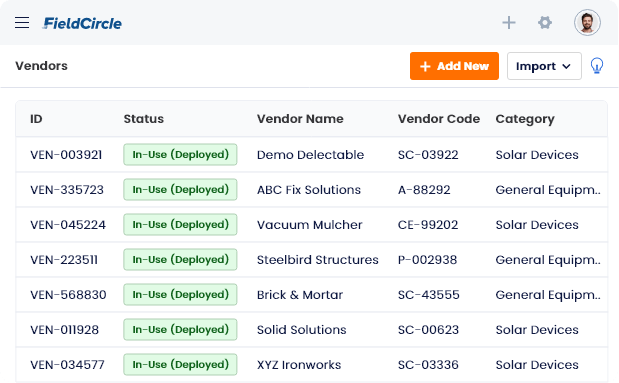Viewport: 619px width, 383px height.
Task: Click the FieldCircle logo
Action: 82,23
